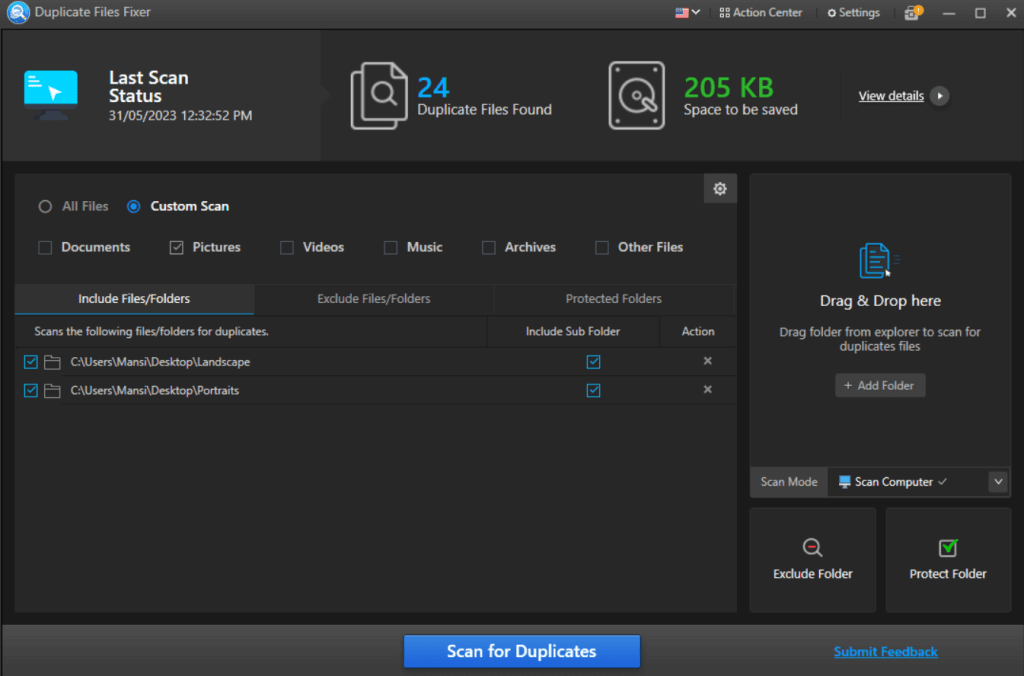Uncheck Include Sub Folder for the Landscape folder
Viewport: 1024px width, 676px height.
coord(593,362)
